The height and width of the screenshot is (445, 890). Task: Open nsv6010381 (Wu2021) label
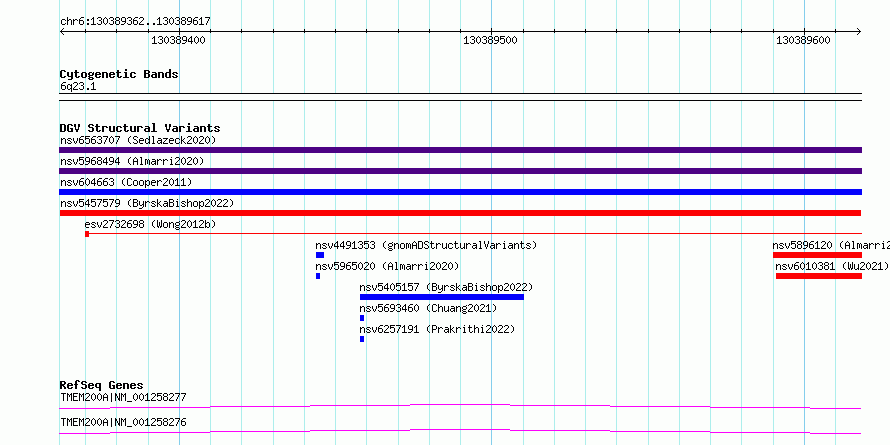[x=832, y=266]
